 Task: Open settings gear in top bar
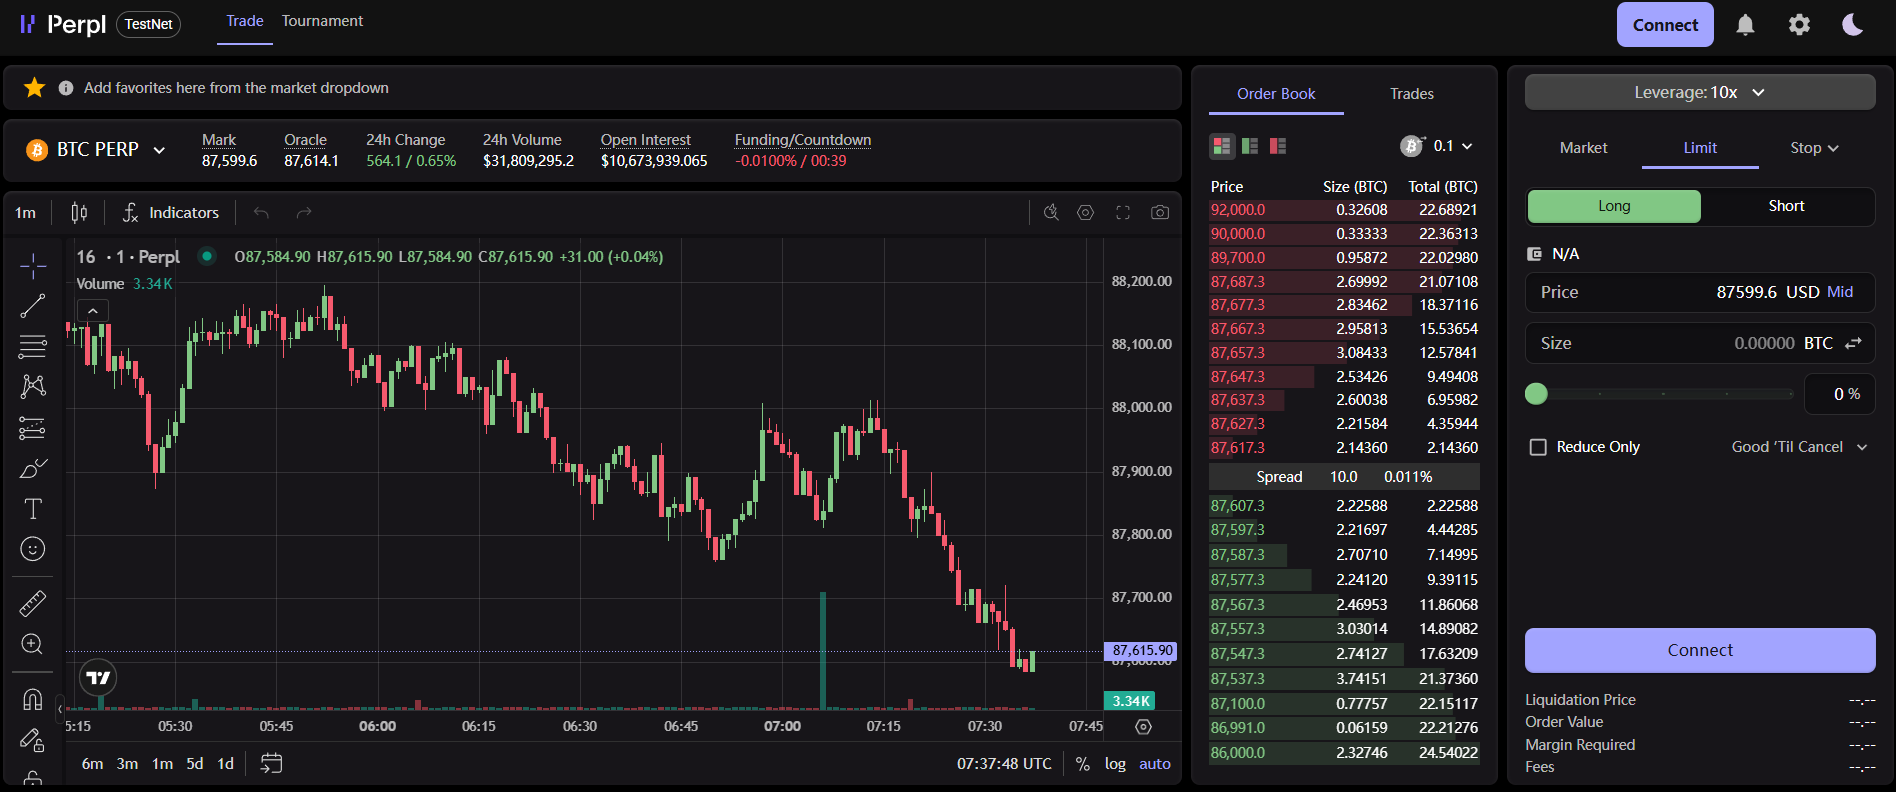pyautogui.click(x=1799, y=25)
